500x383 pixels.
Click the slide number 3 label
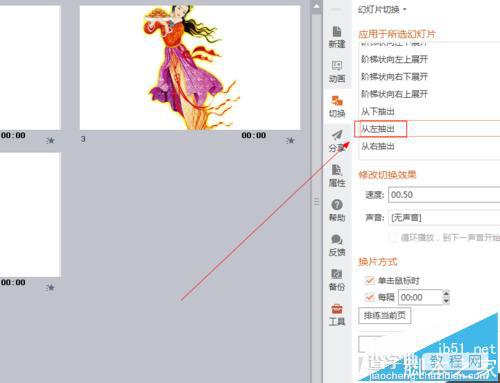[x=83, y=139]
